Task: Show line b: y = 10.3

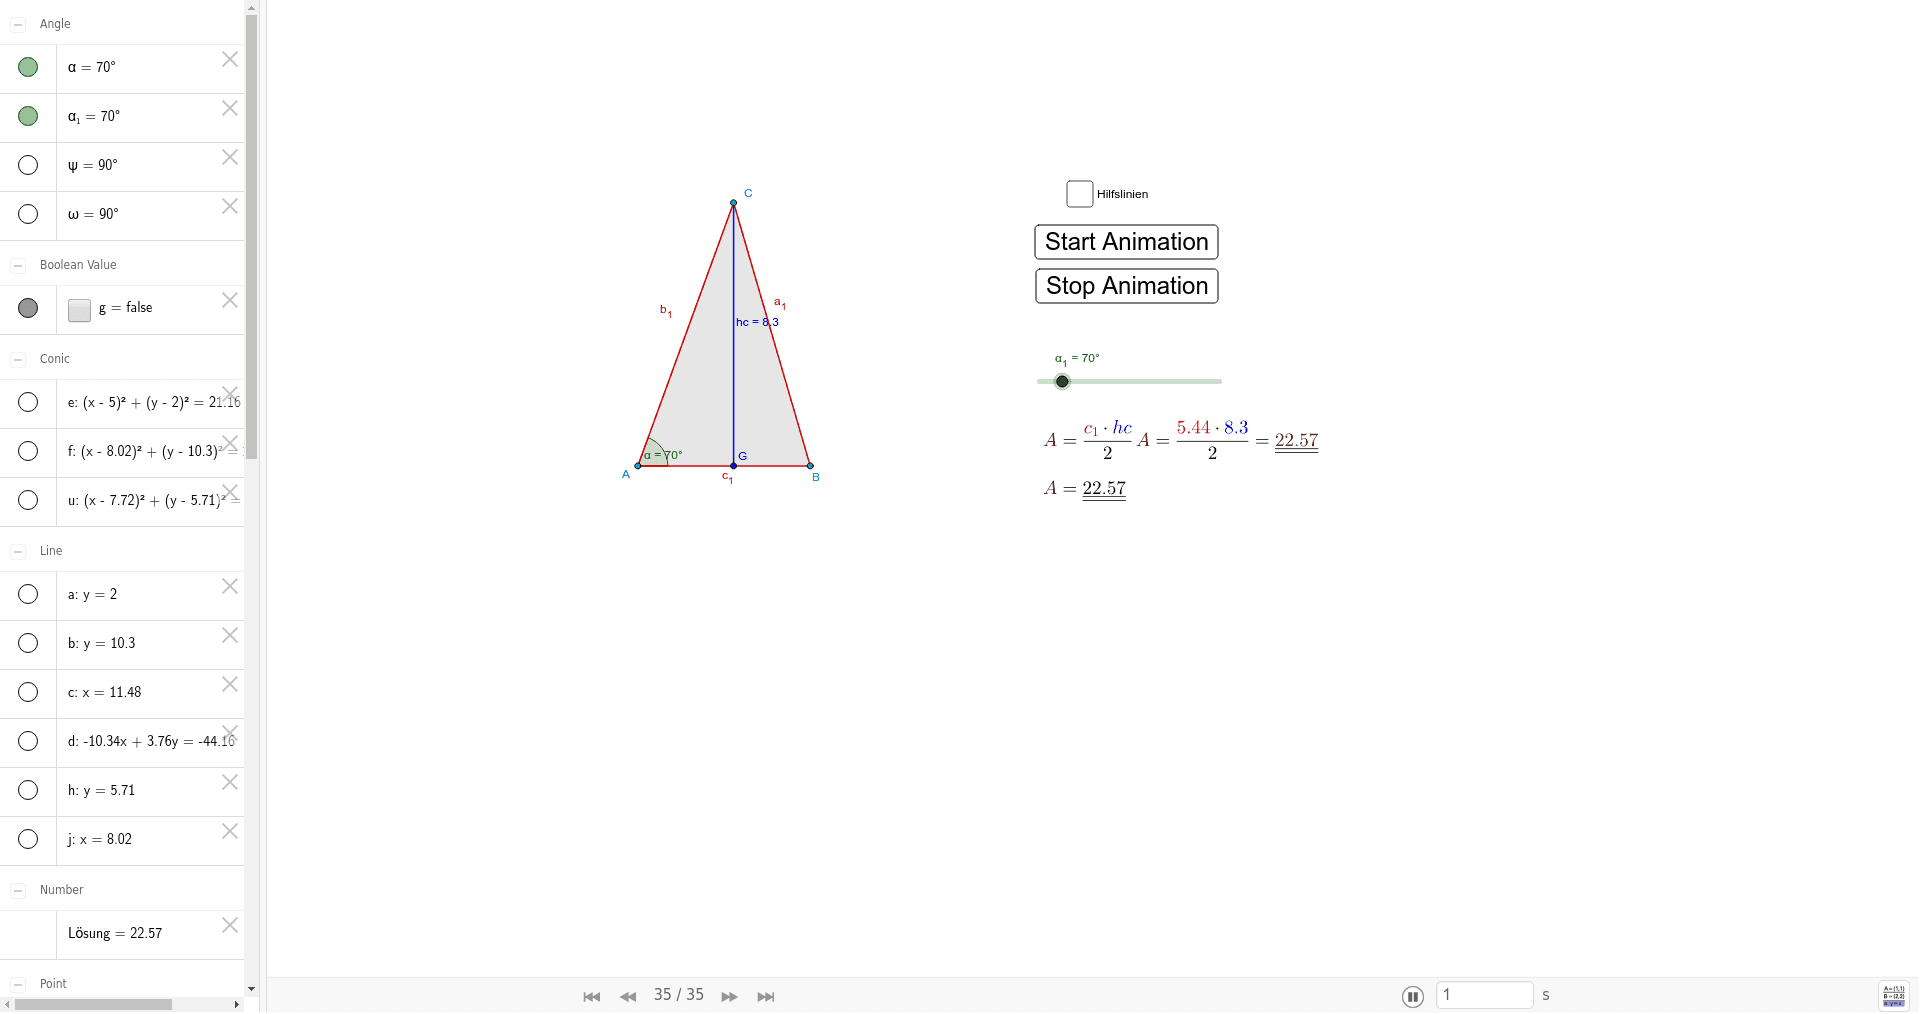Action: [28, 643]
